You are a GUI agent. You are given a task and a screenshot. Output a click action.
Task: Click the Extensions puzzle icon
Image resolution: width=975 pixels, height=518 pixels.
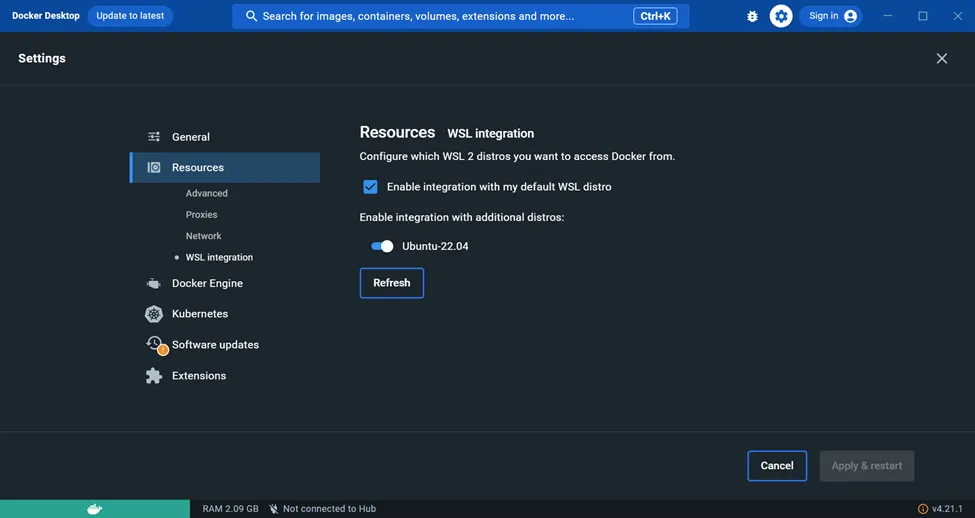point(154,376)
